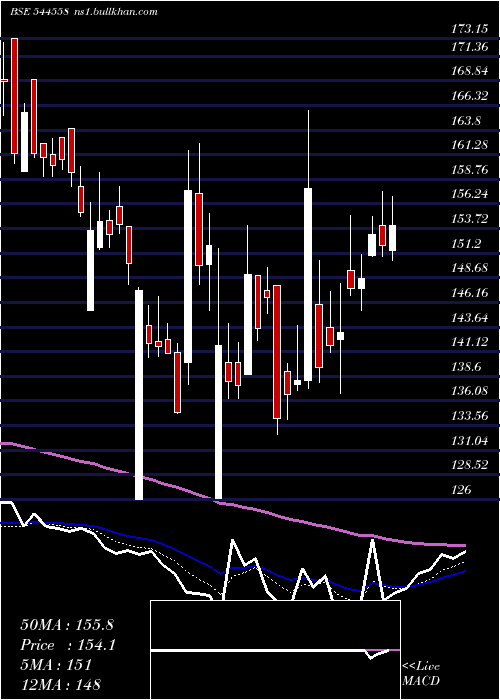This screenshot has height=700, width=500.
Task: Click the 5MA : 151 readout
Action: pyautogui.click(x=56, y=665)
